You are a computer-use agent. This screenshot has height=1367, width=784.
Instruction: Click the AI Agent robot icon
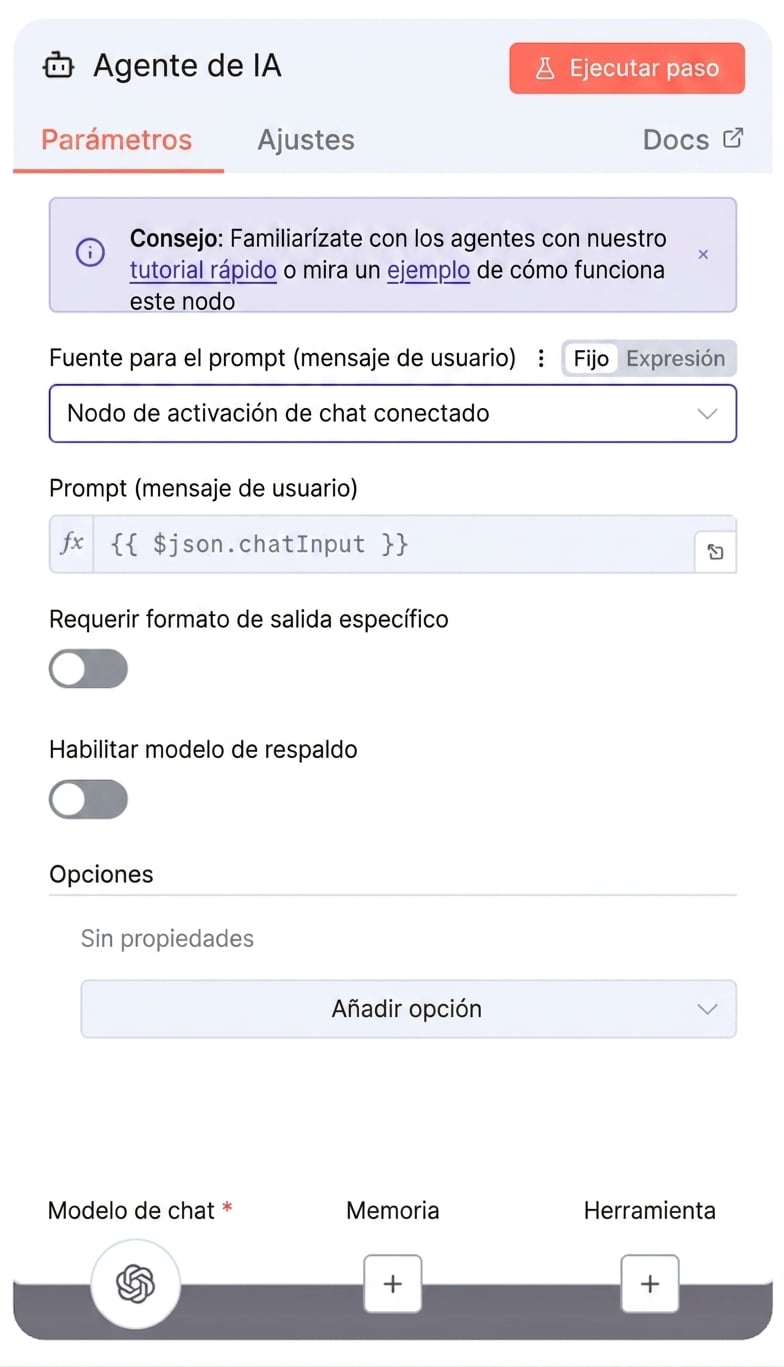click(58, 67)
